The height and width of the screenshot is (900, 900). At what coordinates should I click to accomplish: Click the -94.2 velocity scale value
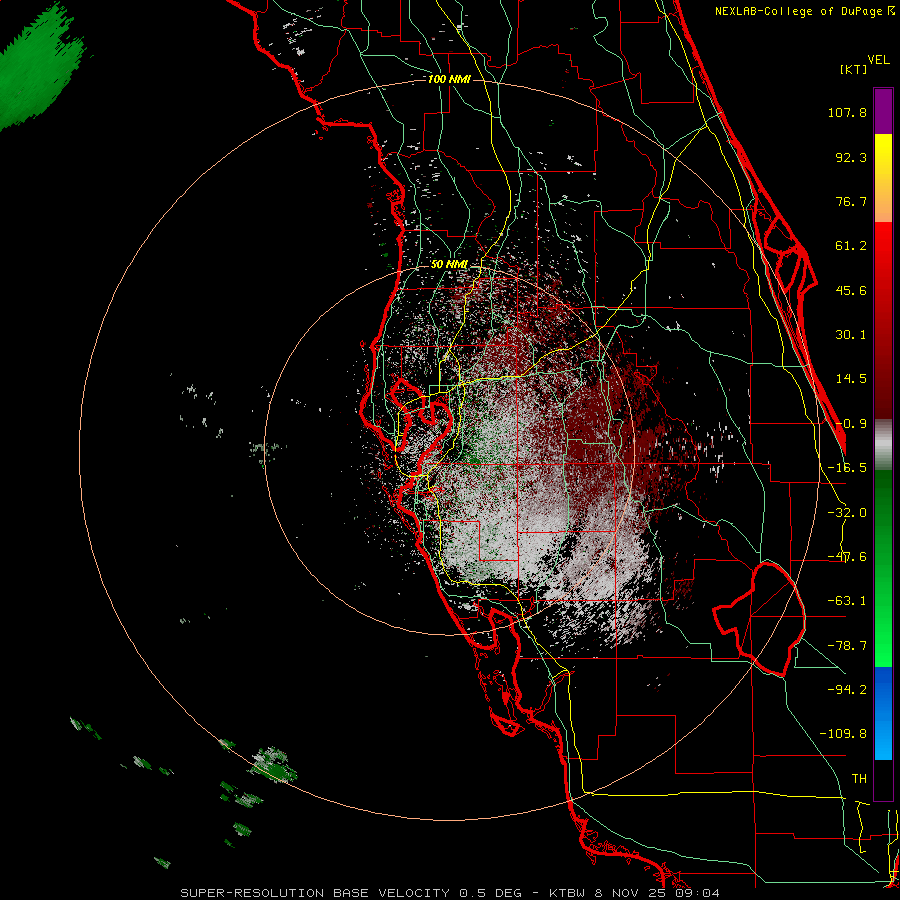[x=847, y=690]
